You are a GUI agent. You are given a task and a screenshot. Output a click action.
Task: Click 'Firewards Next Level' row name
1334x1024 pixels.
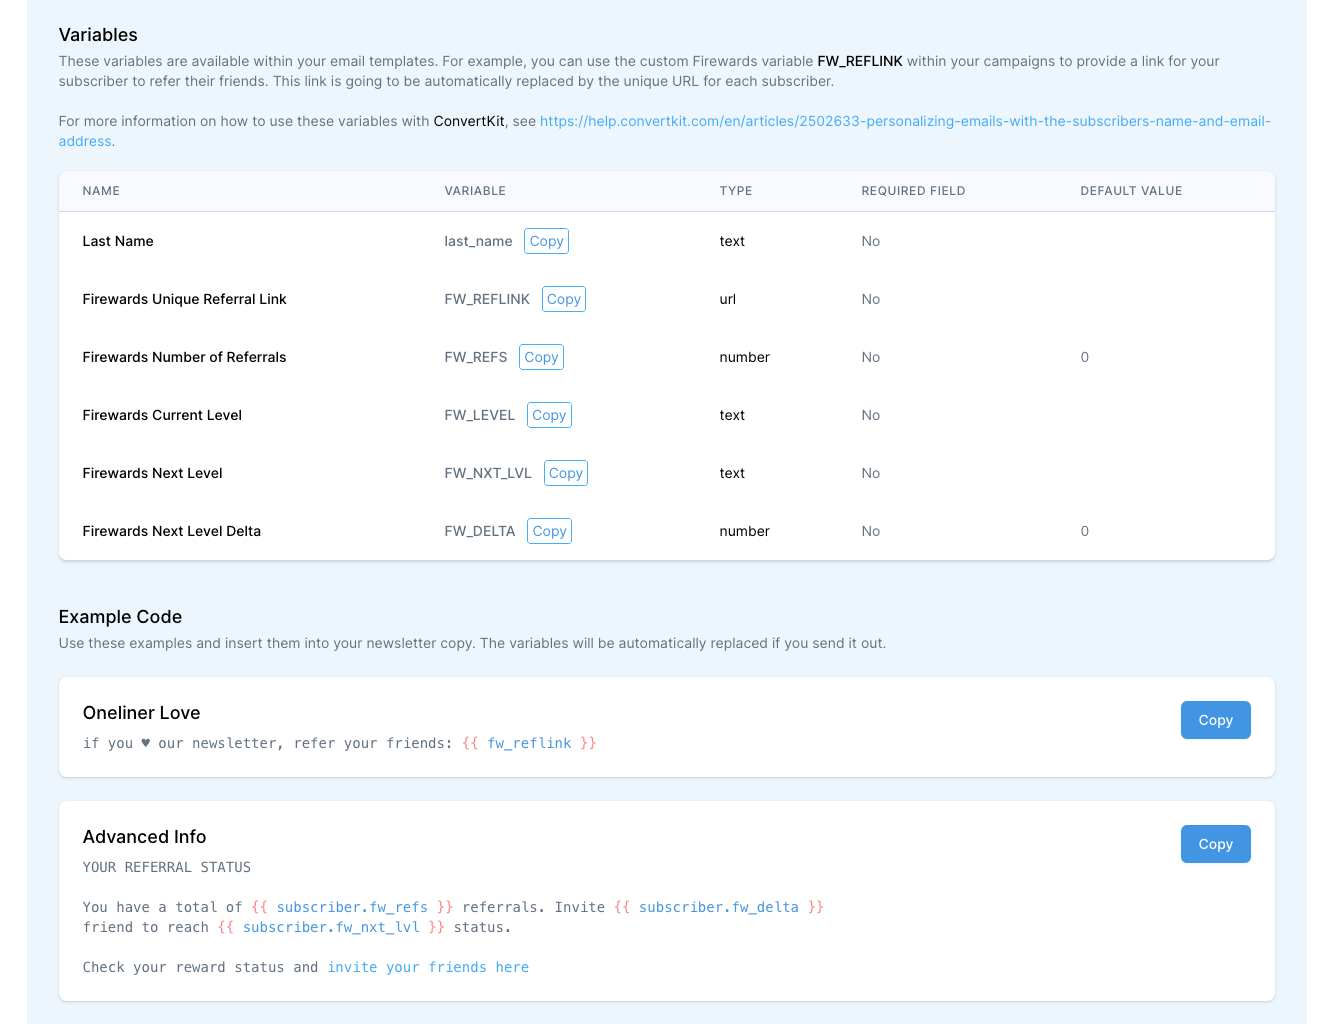point(152,473)
